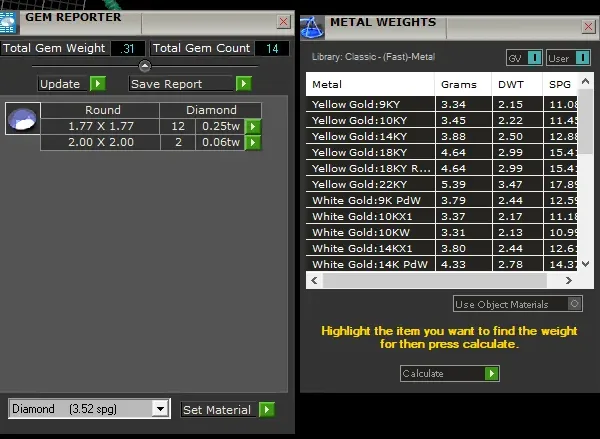Select the Yellow Gold:10KY row

[441, 120]
